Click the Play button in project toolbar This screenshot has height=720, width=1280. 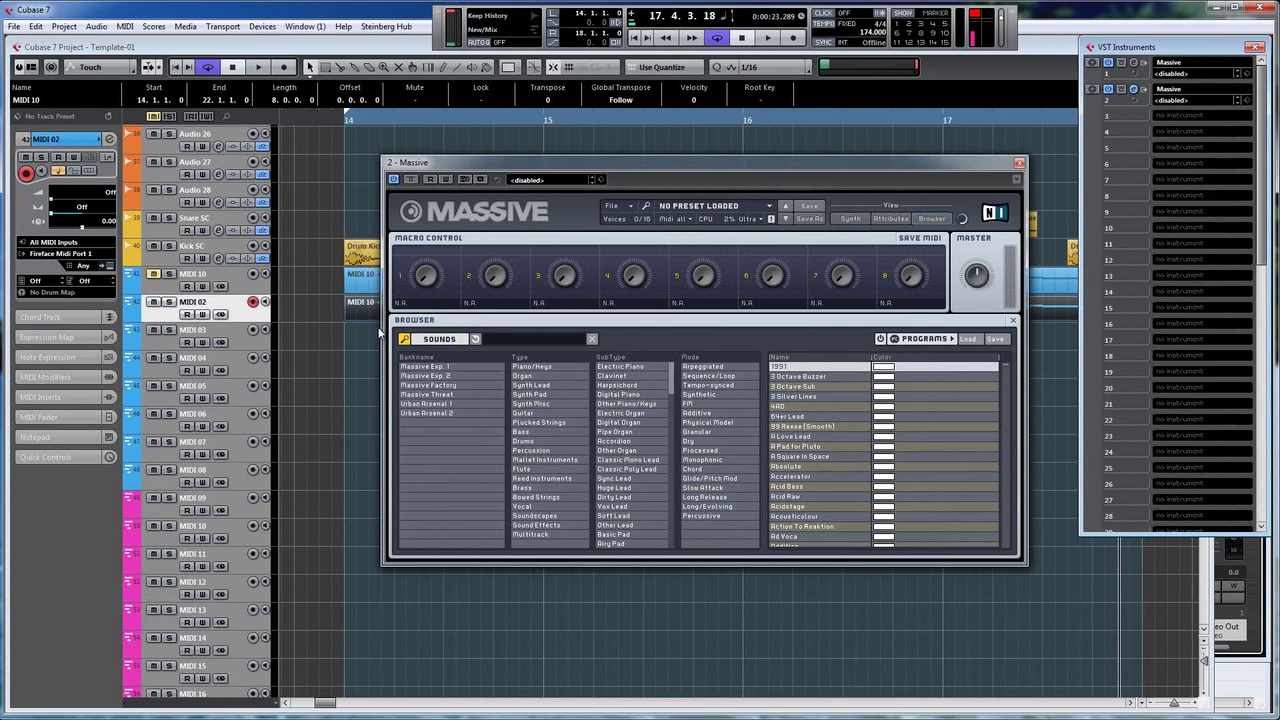click(x=258, y=67)
